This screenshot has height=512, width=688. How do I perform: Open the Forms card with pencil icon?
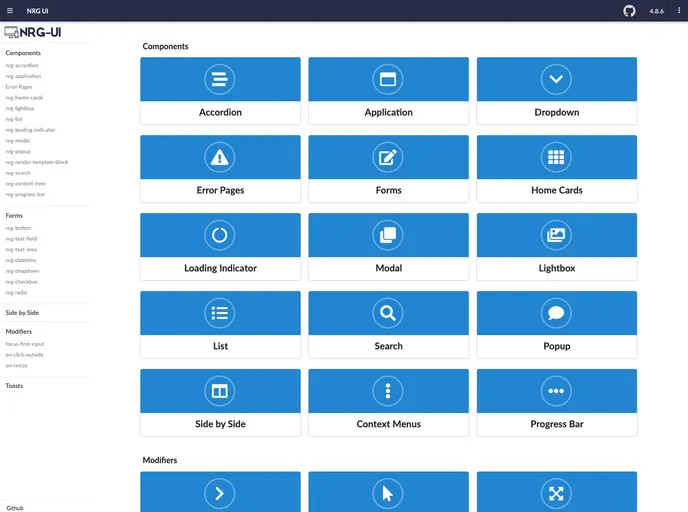click(388, 168)
